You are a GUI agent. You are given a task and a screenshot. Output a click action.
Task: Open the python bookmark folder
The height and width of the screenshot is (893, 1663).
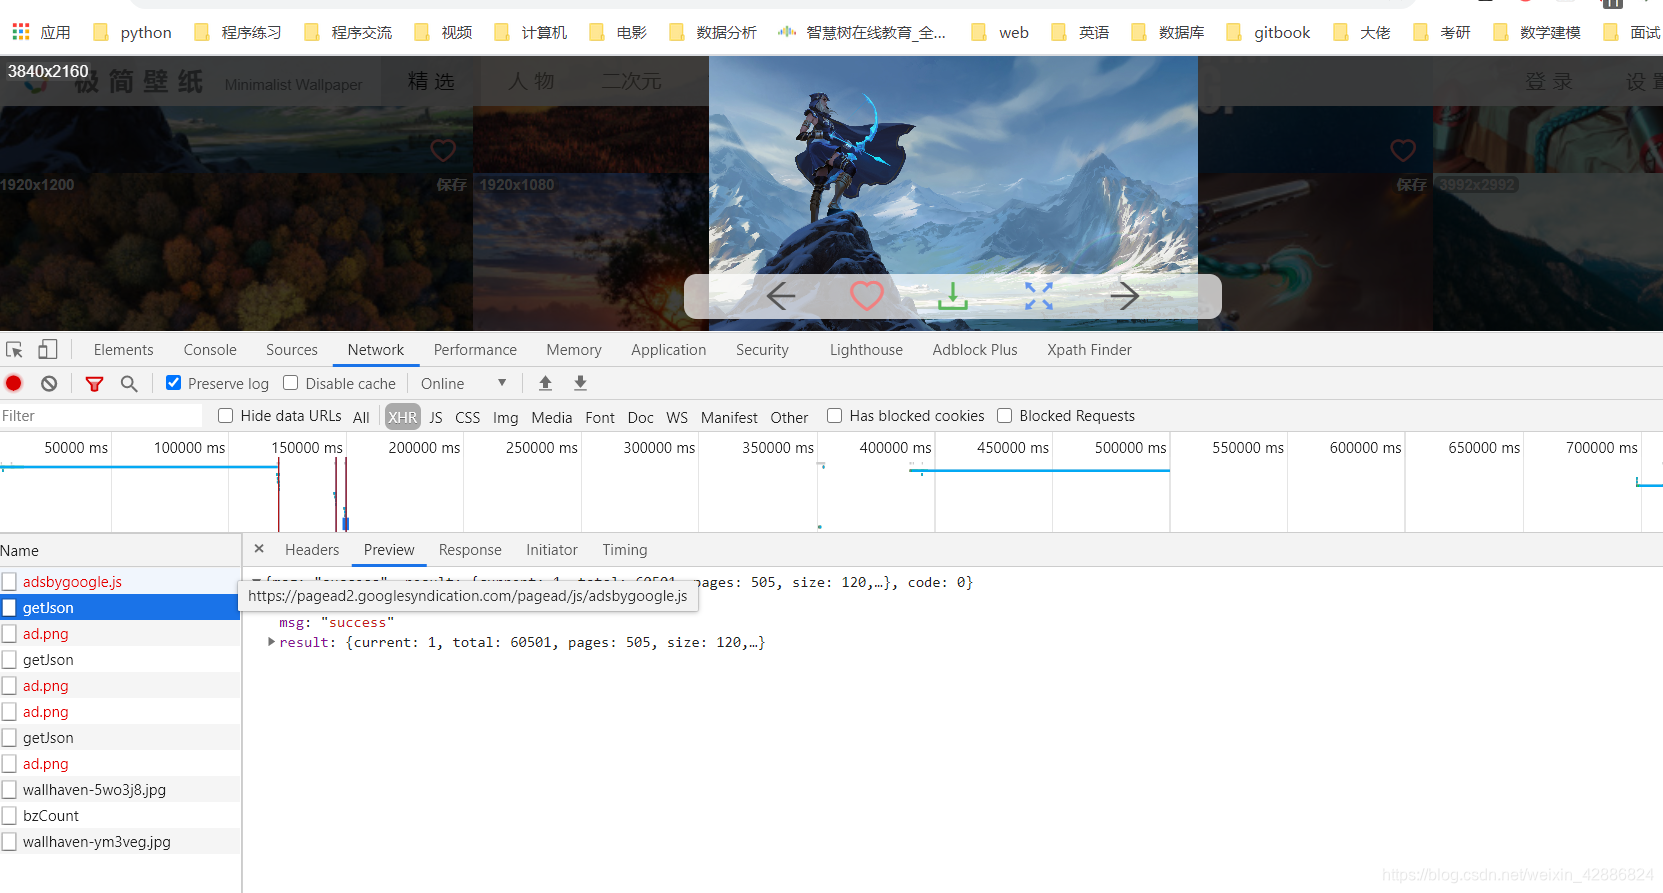[x=132, y=32]
